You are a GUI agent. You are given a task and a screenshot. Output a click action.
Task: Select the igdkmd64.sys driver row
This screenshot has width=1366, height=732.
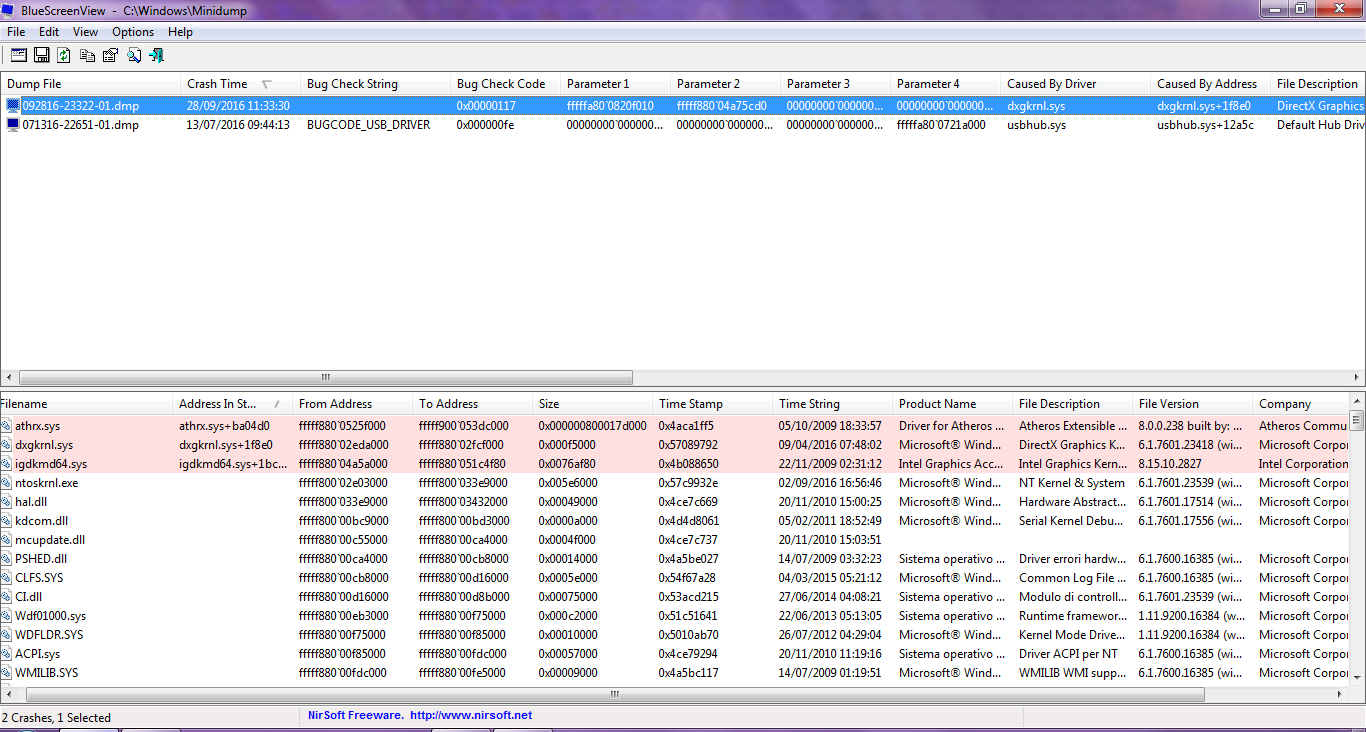coord(51,464)
